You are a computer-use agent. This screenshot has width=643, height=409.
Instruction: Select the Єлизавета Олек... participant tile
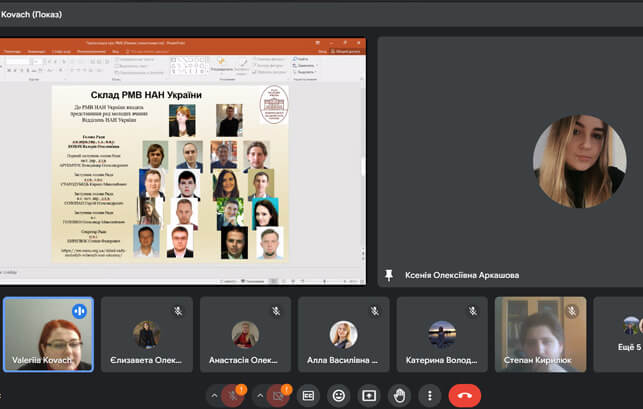pos(147,335)
